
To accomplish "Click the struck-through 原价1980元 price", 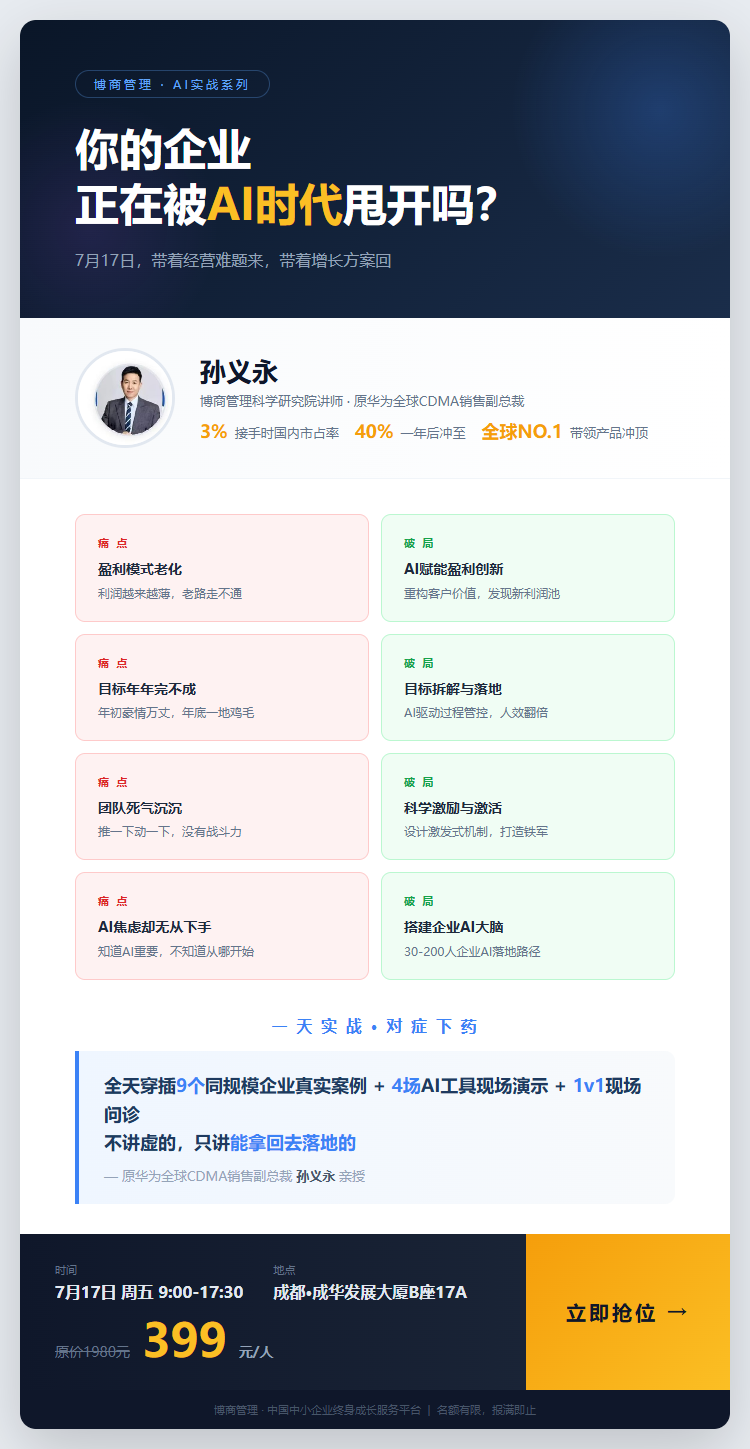I will [x=92, y=1351].
